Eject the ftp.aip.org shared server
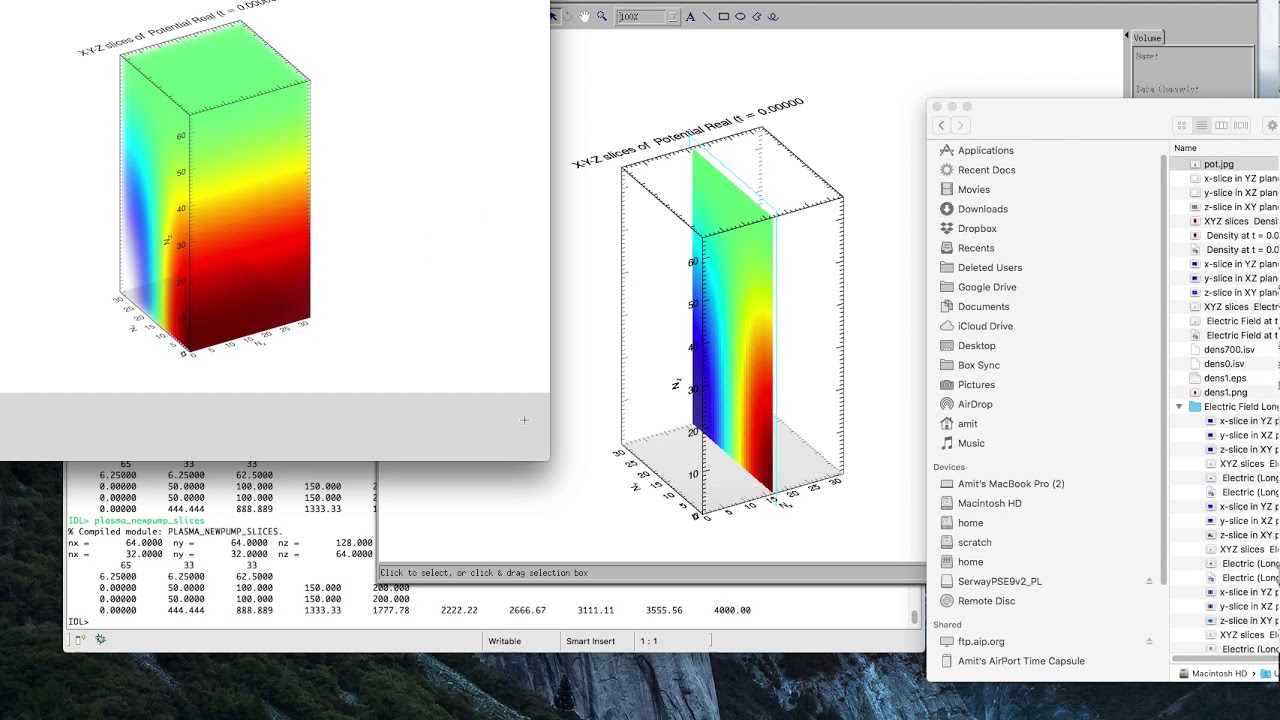Viewport: 1280px width, 720px height. click(1149, 641)
